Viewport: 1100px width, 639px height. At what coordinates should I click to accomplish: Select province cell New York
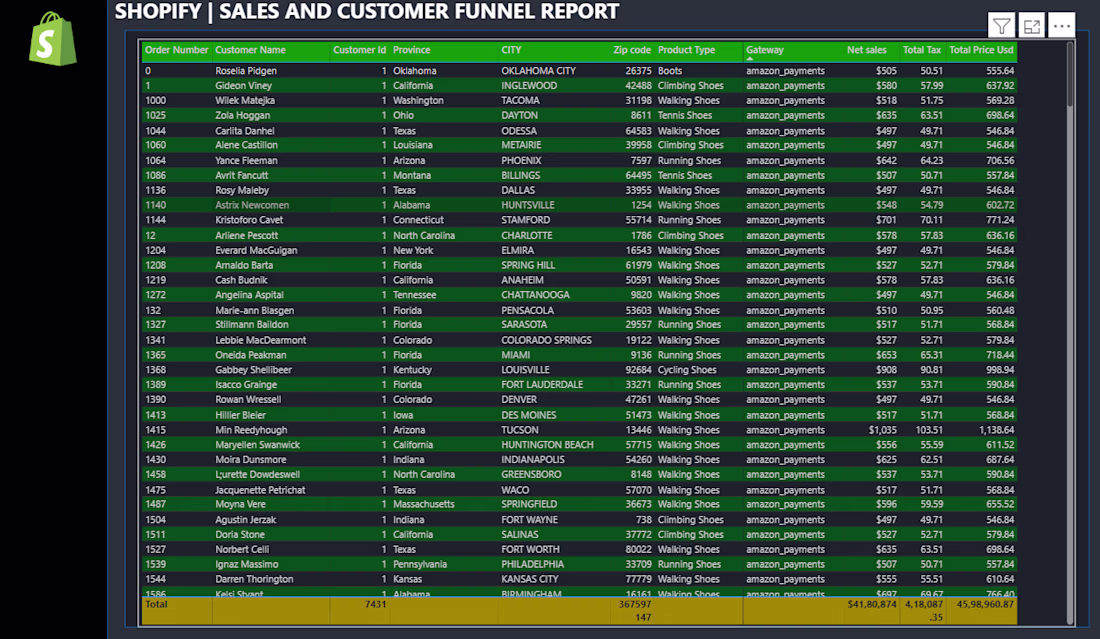pos(413,250)
